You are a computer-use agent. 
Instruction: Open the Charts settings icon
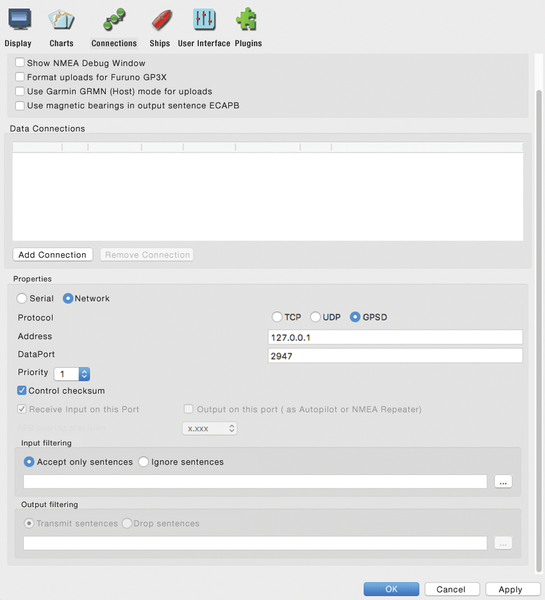[61, 20]
